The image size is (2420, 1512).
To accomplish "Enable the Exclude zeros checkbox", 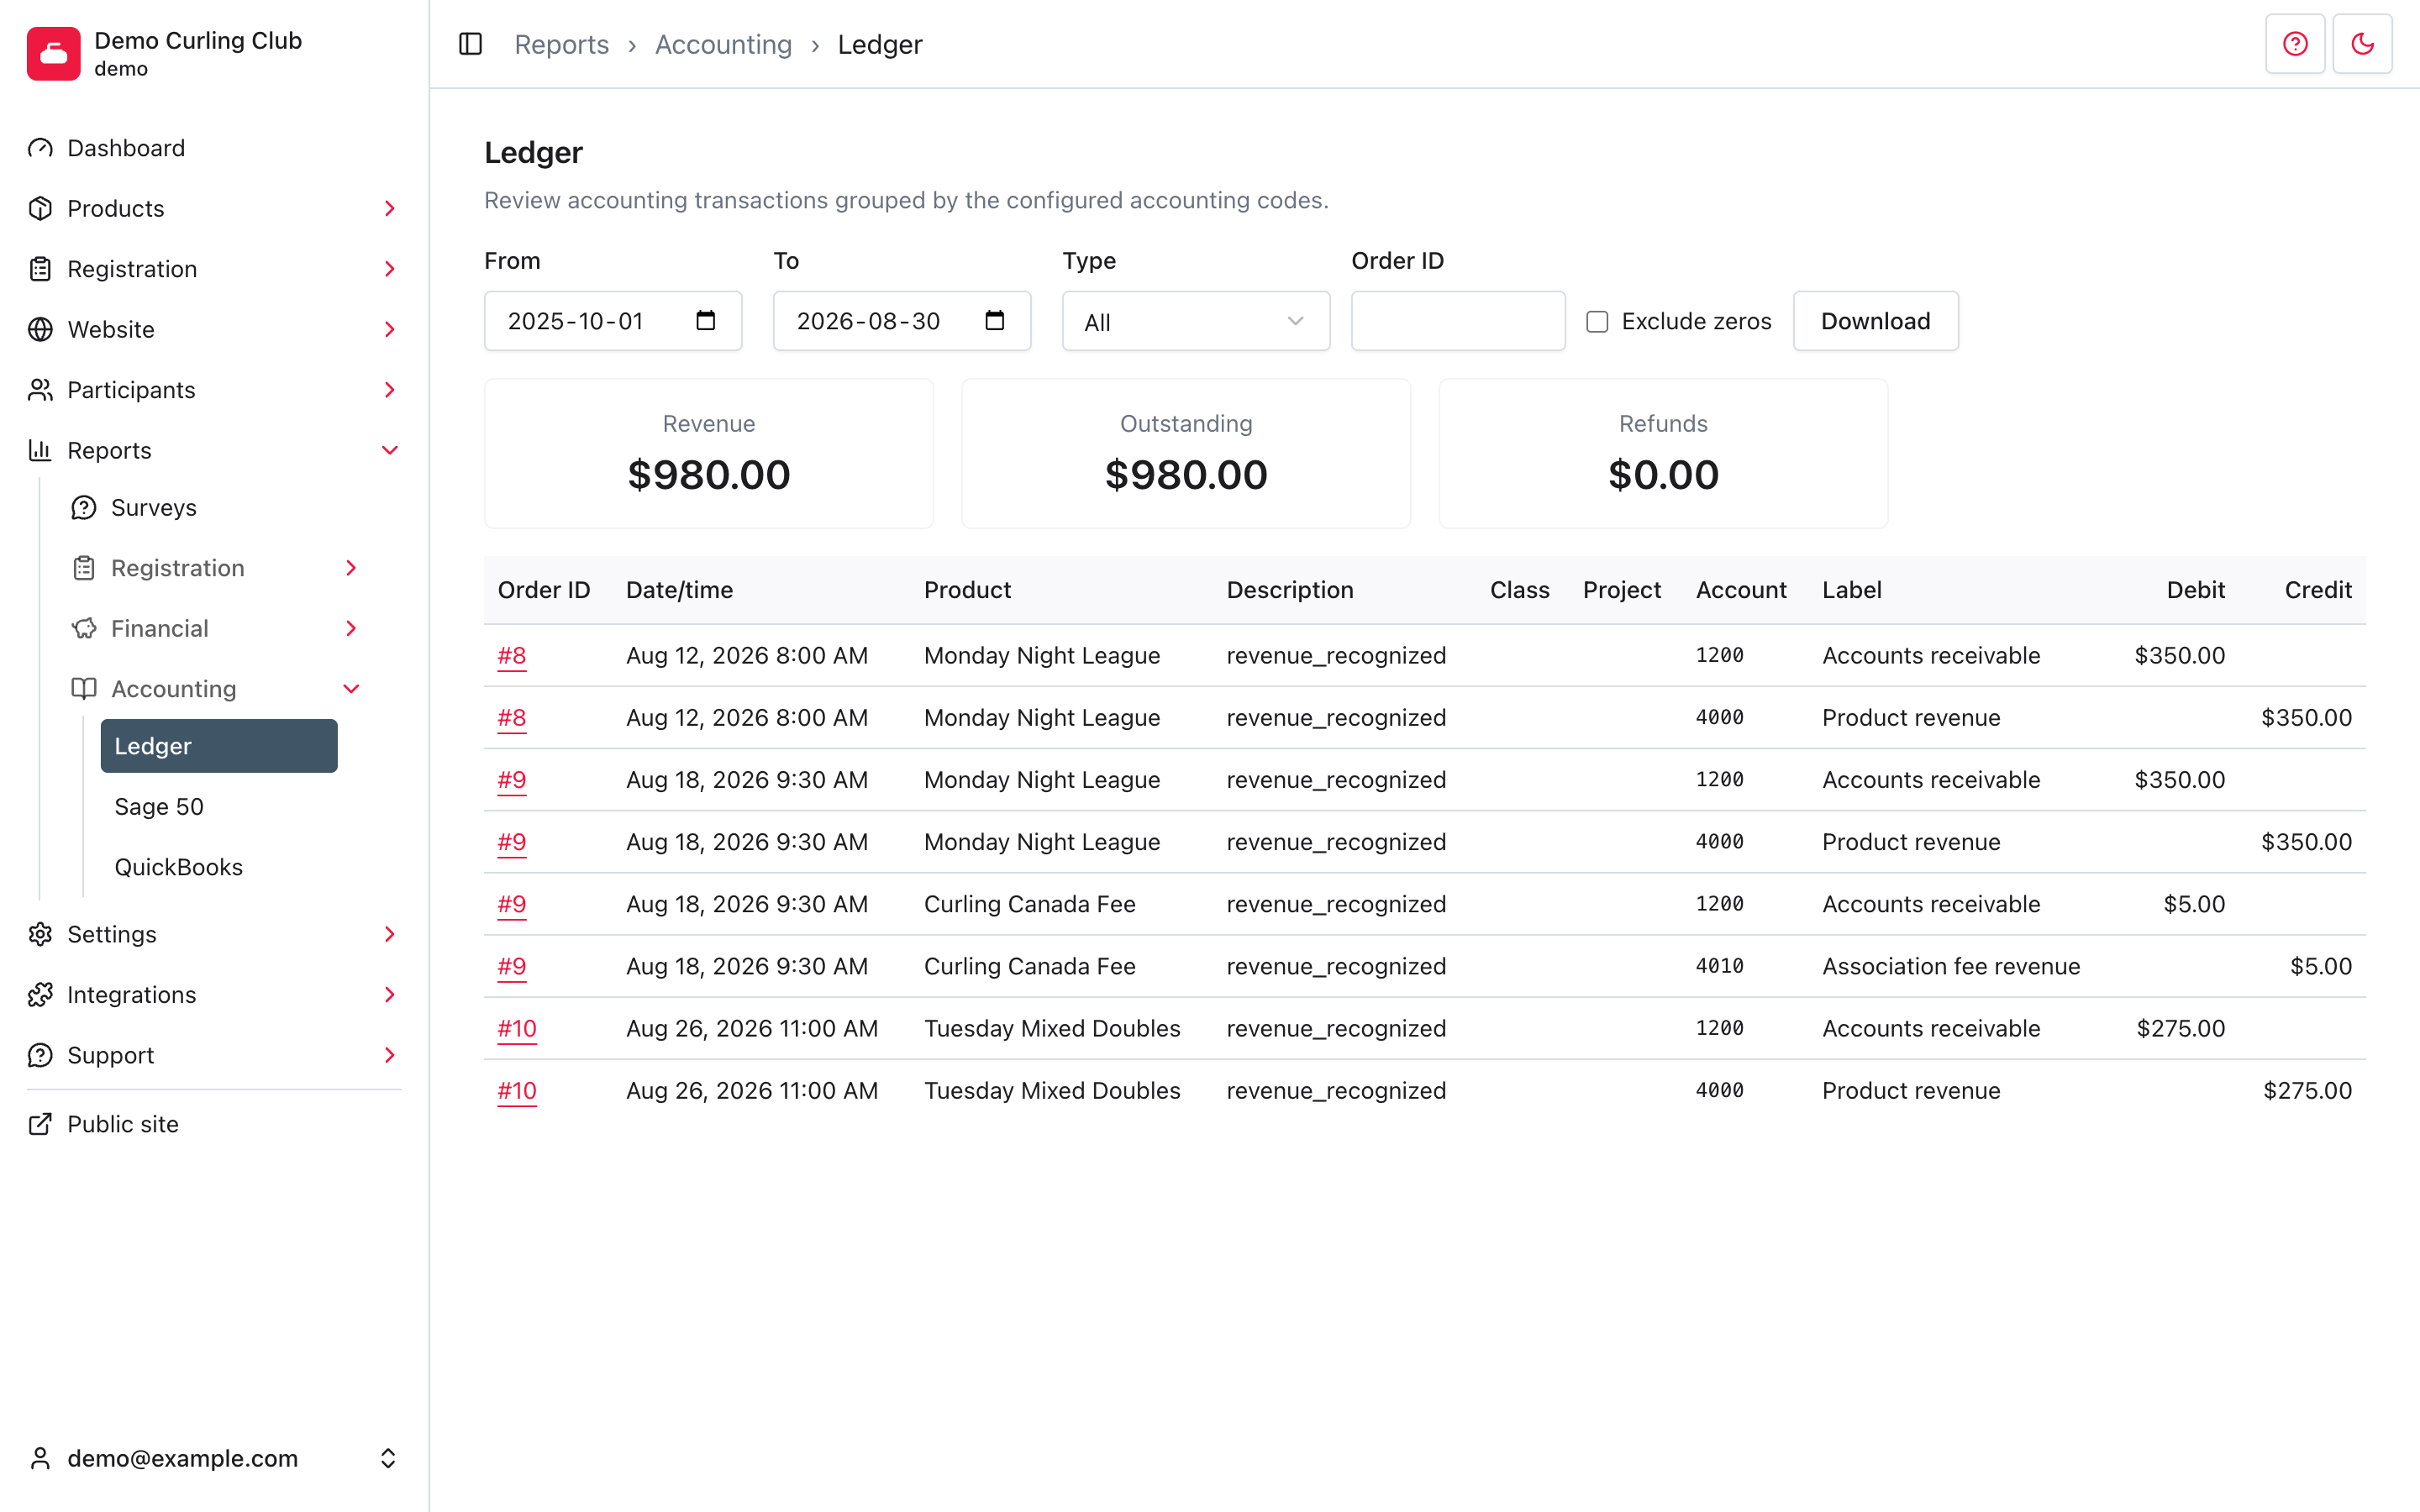I will [x=1597, y=321].
